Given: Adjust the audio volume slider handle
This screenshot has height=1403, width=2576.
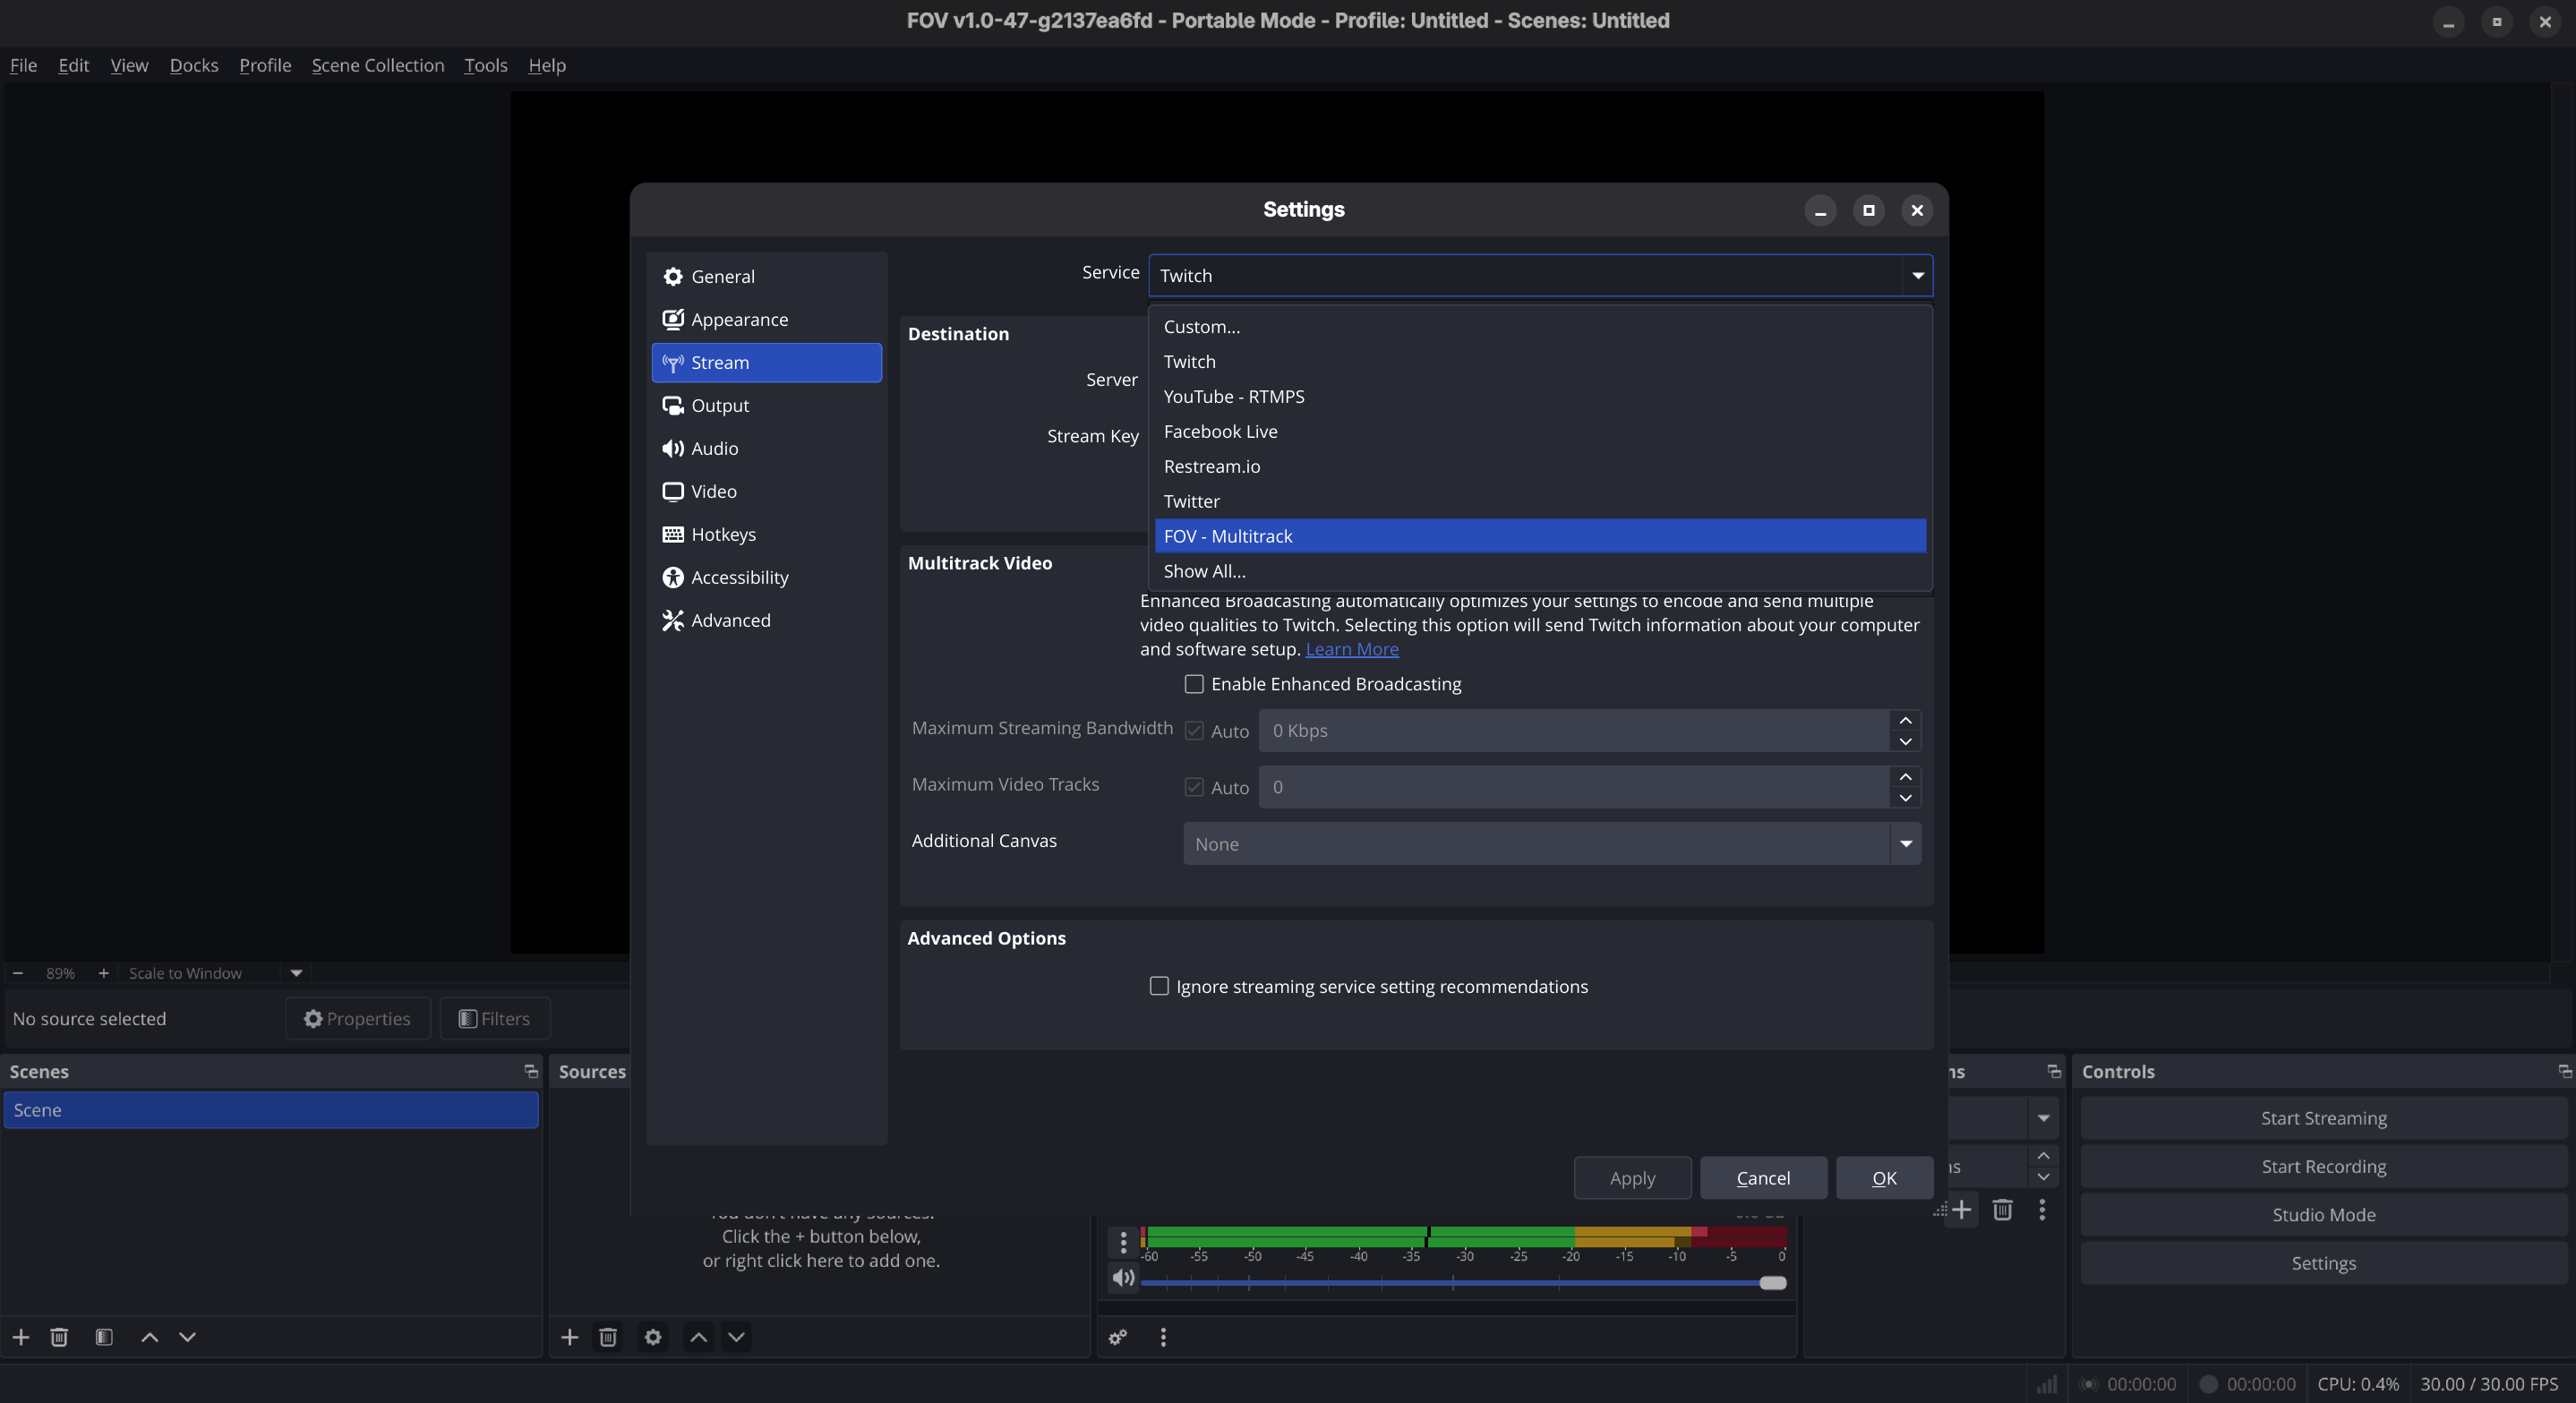Looking at the screenshot, I should [1773, 1283].
